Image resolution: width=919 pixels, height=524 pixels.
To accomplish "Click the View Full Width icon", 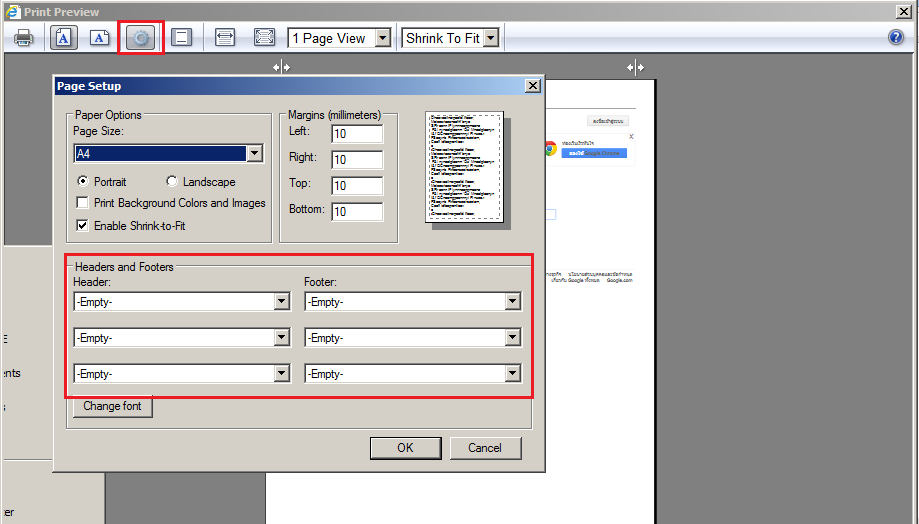I will 225,38.
